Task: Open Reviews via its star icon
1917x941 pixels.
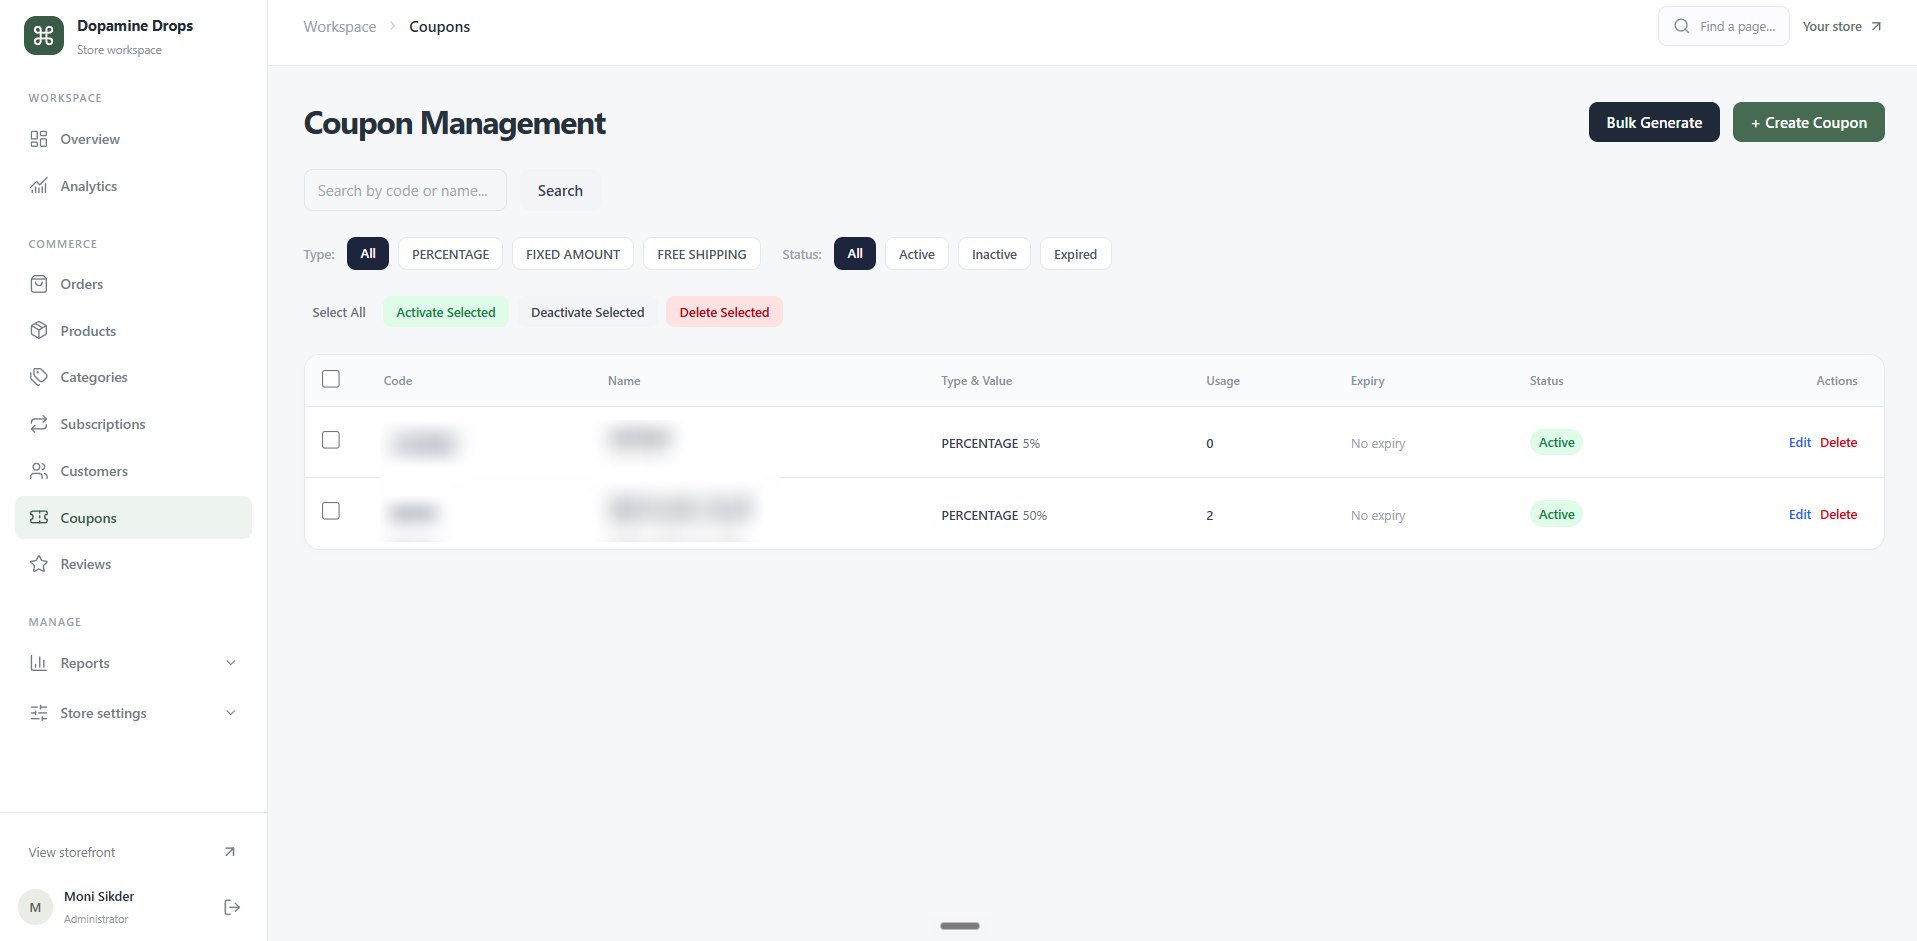Action: click(x=39, y=564)
